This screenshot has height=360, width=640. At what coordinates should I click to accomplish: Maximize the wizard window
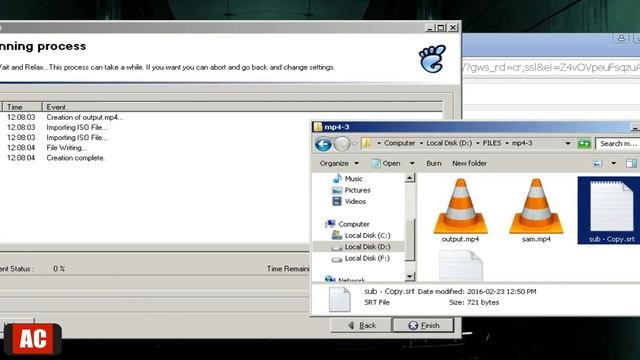click(441, 28)
